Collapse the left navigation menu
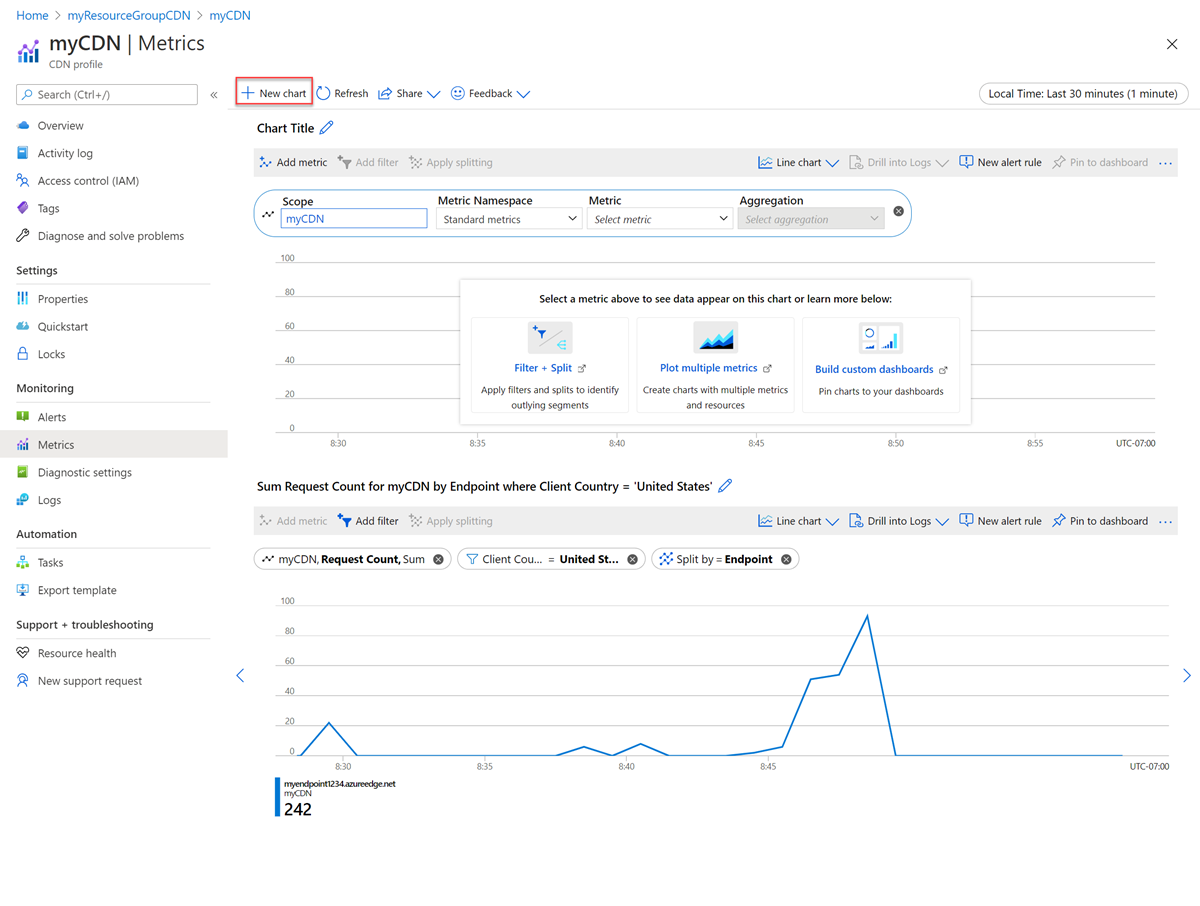This screenshot has height=906, width=1200. [214, 95]
